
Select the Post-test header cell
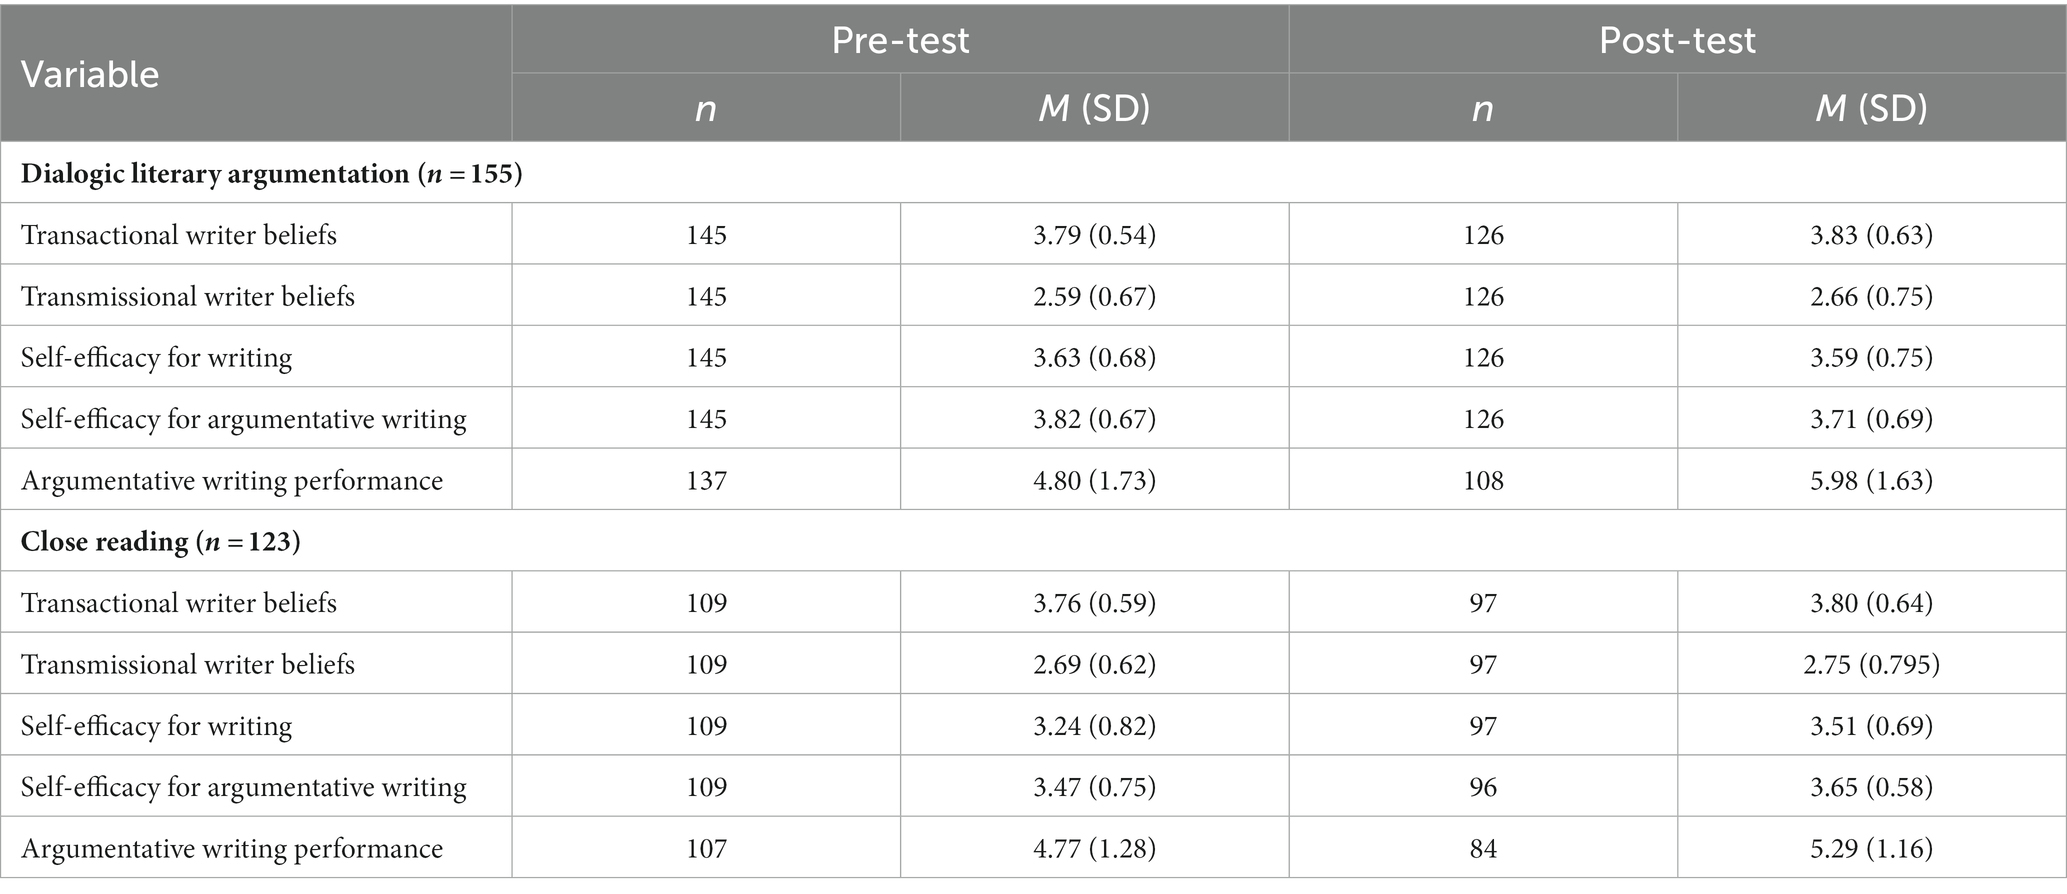coord(1677,40)
